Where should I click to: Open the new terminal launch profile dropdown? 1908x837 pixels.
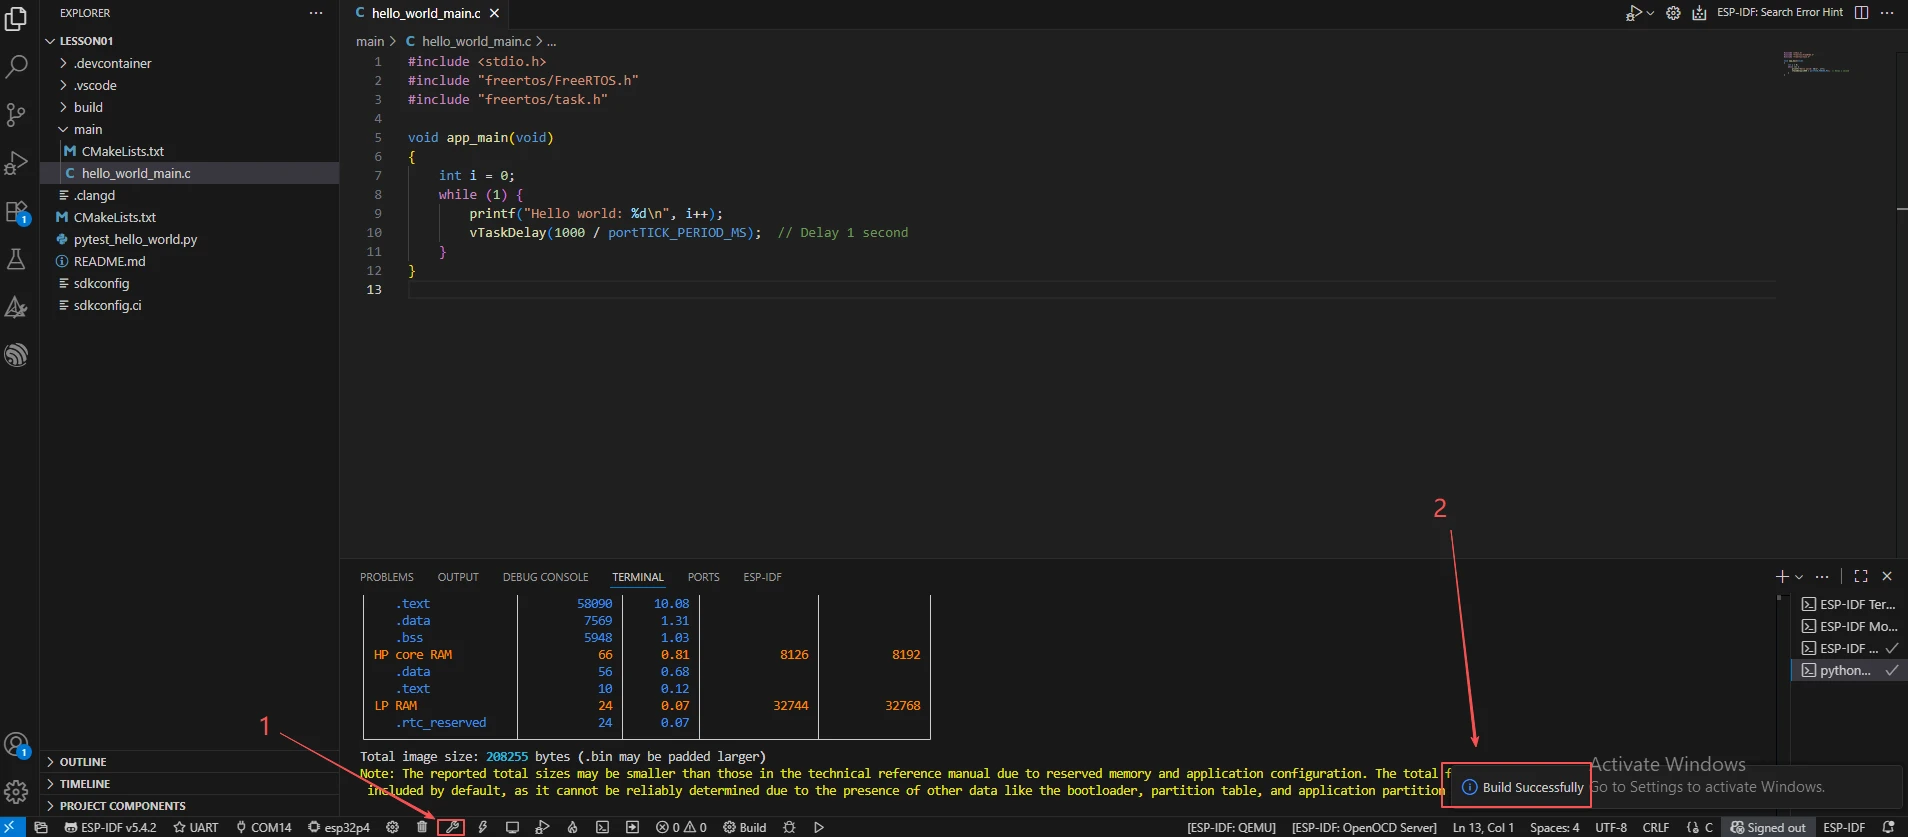click(1799, 577)
